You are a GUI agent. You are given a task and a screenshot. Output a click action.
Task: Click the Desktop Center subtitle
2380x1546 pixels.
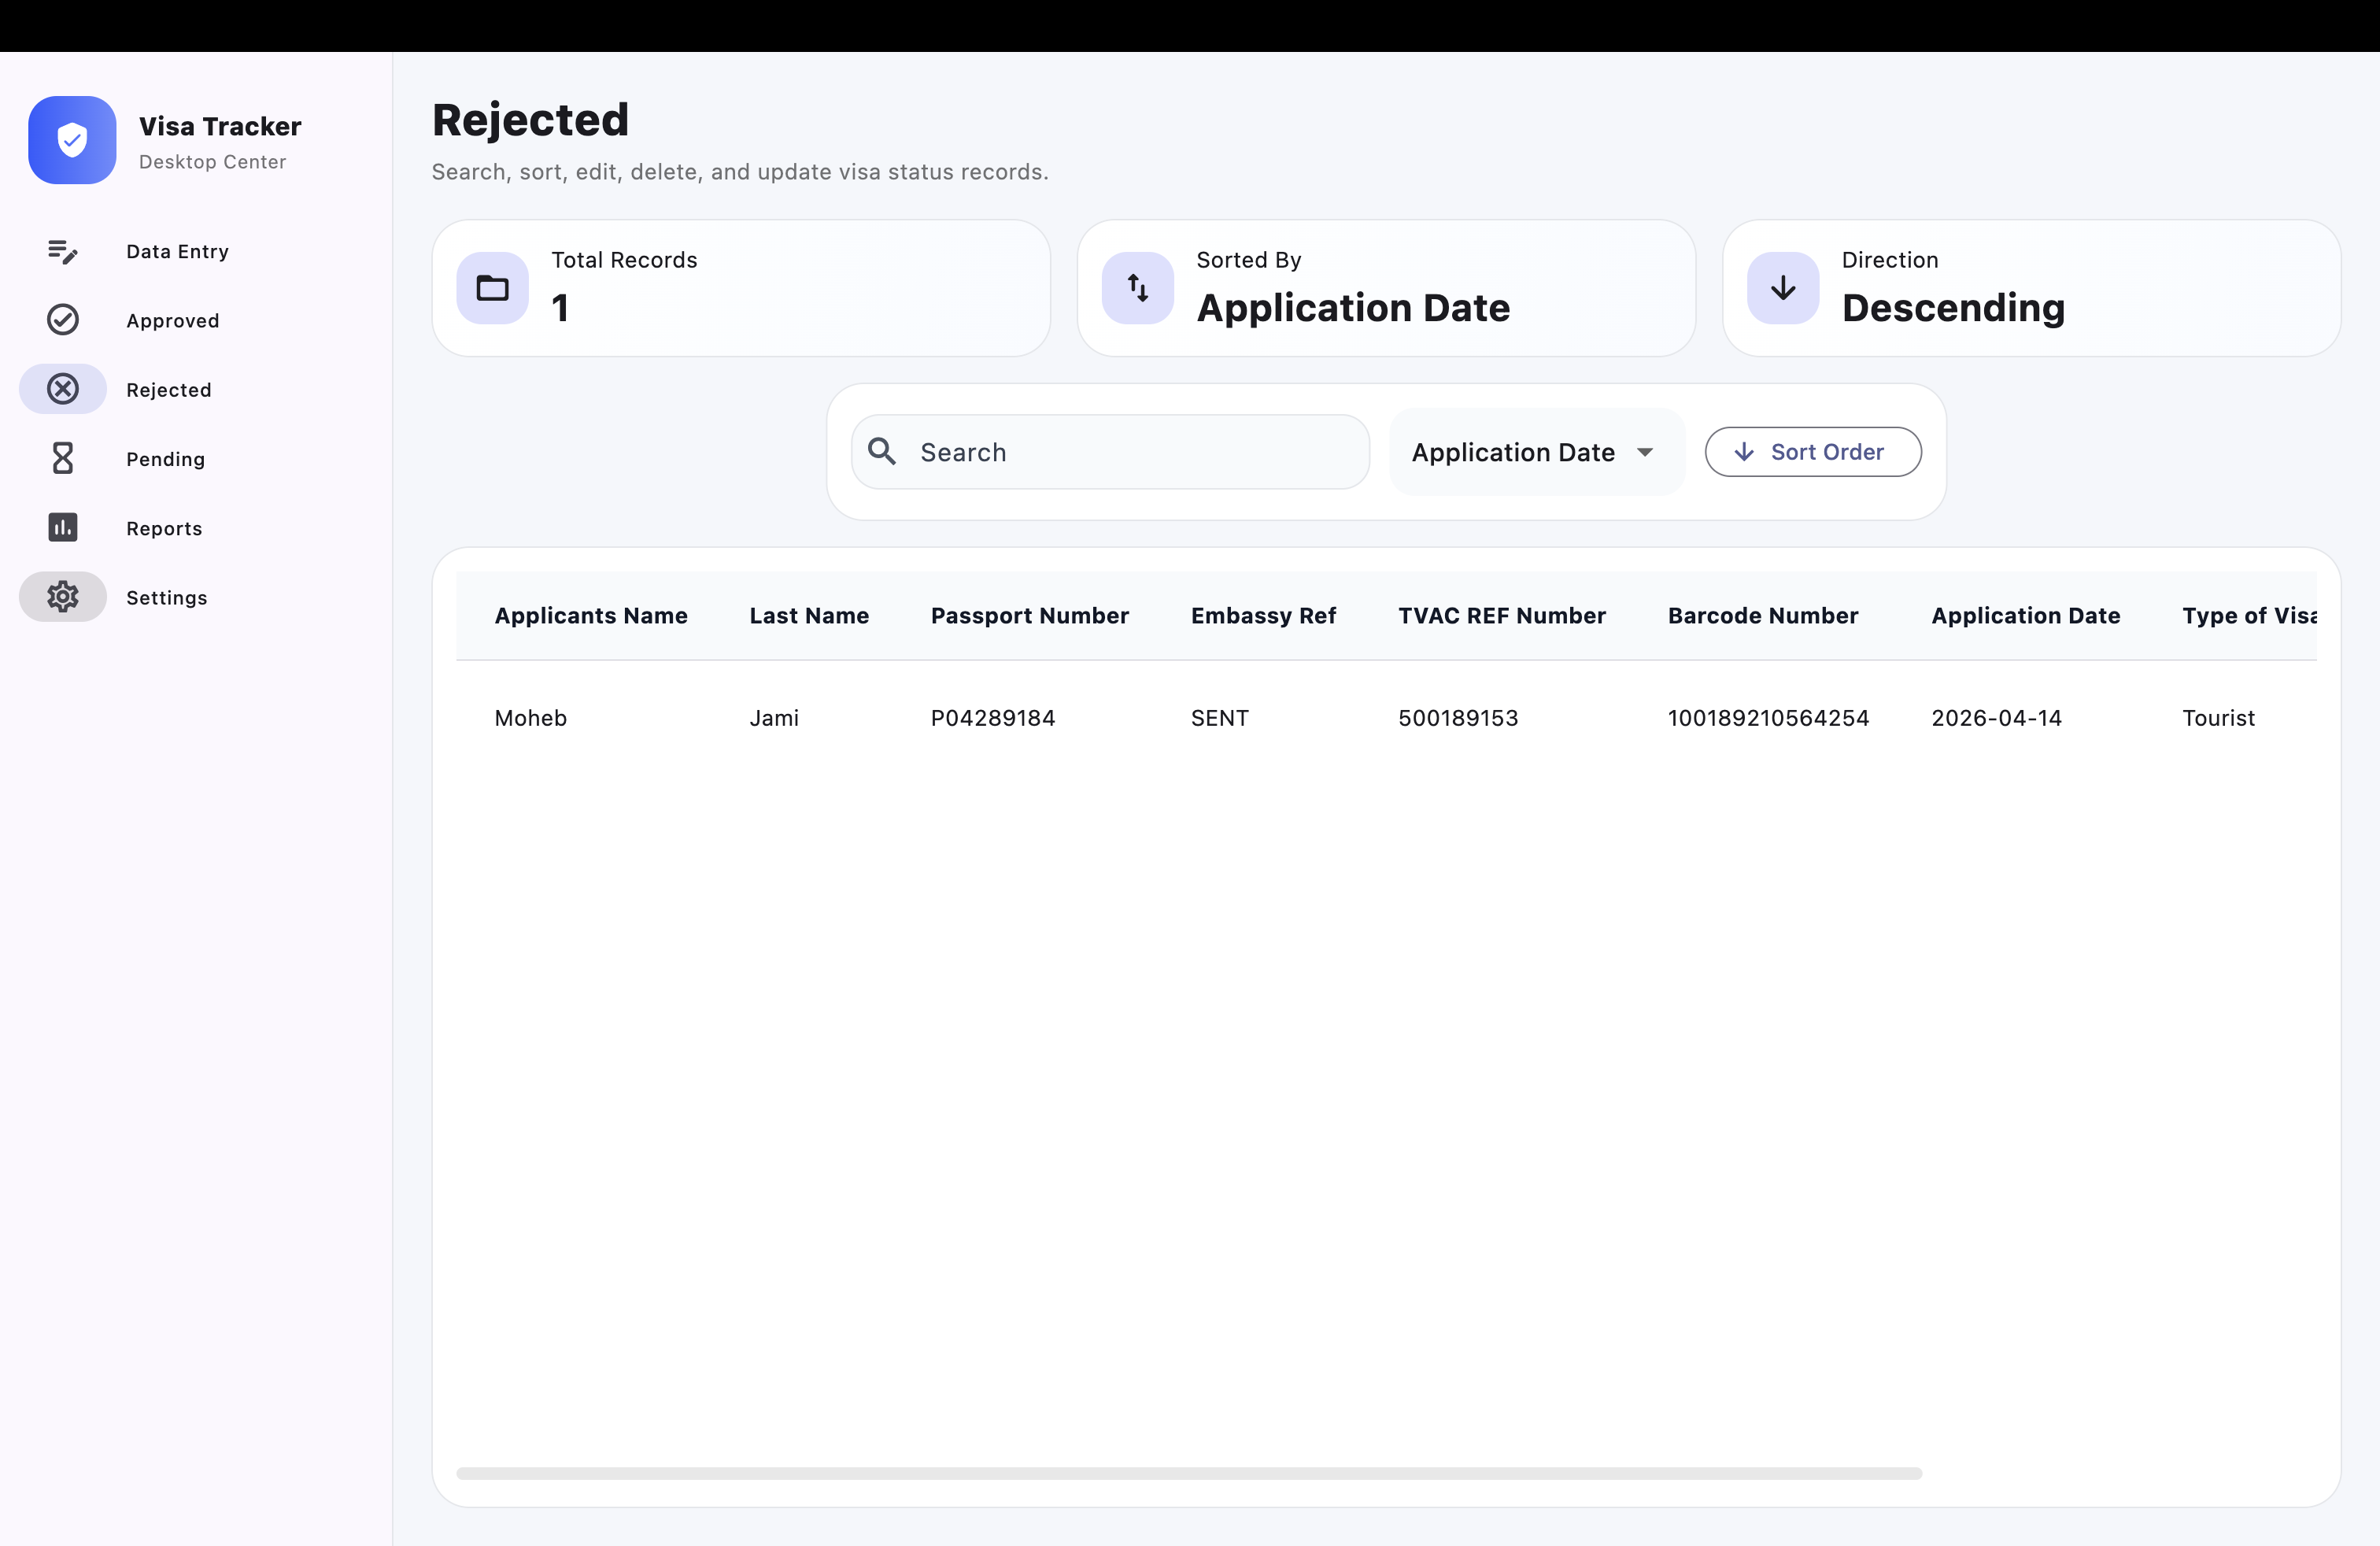pyautogui.click(x=212, y=162)
